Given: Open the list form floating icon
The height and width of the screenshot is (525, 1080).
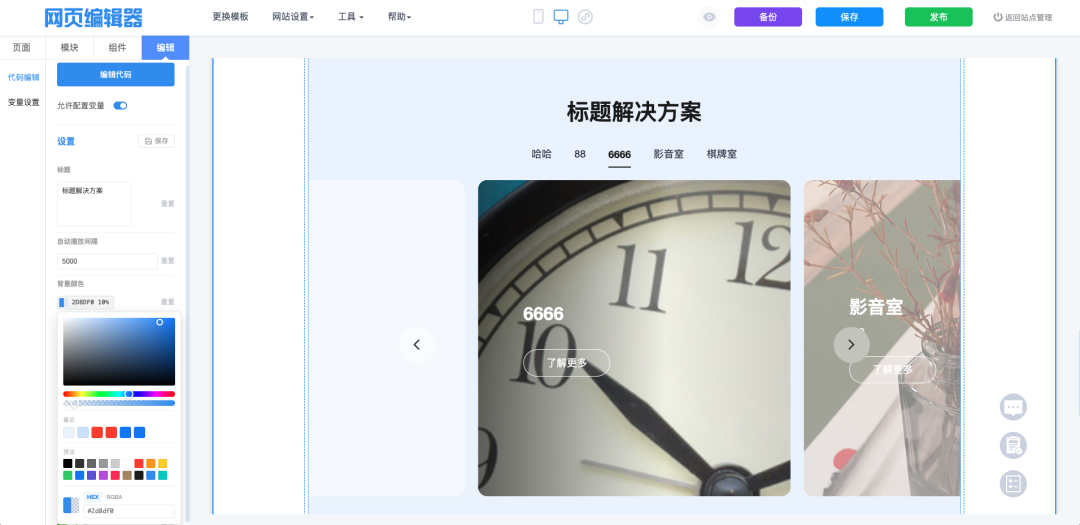Looking at the screenshot, I should click(x=1013, y=484).
